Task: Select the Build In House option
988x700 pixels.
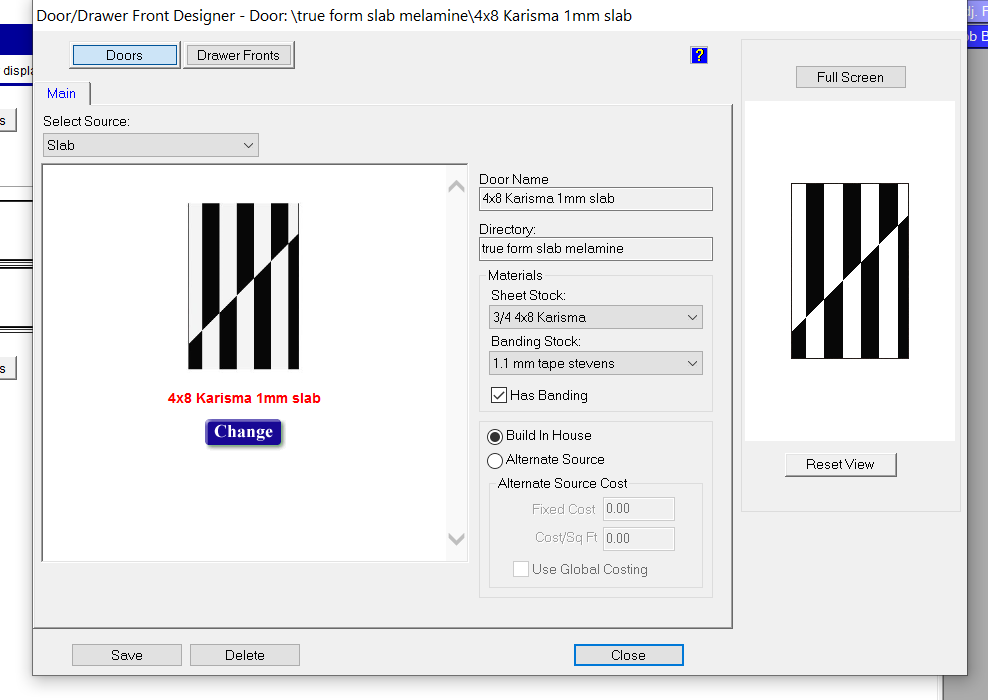Action: coord(495,436)
